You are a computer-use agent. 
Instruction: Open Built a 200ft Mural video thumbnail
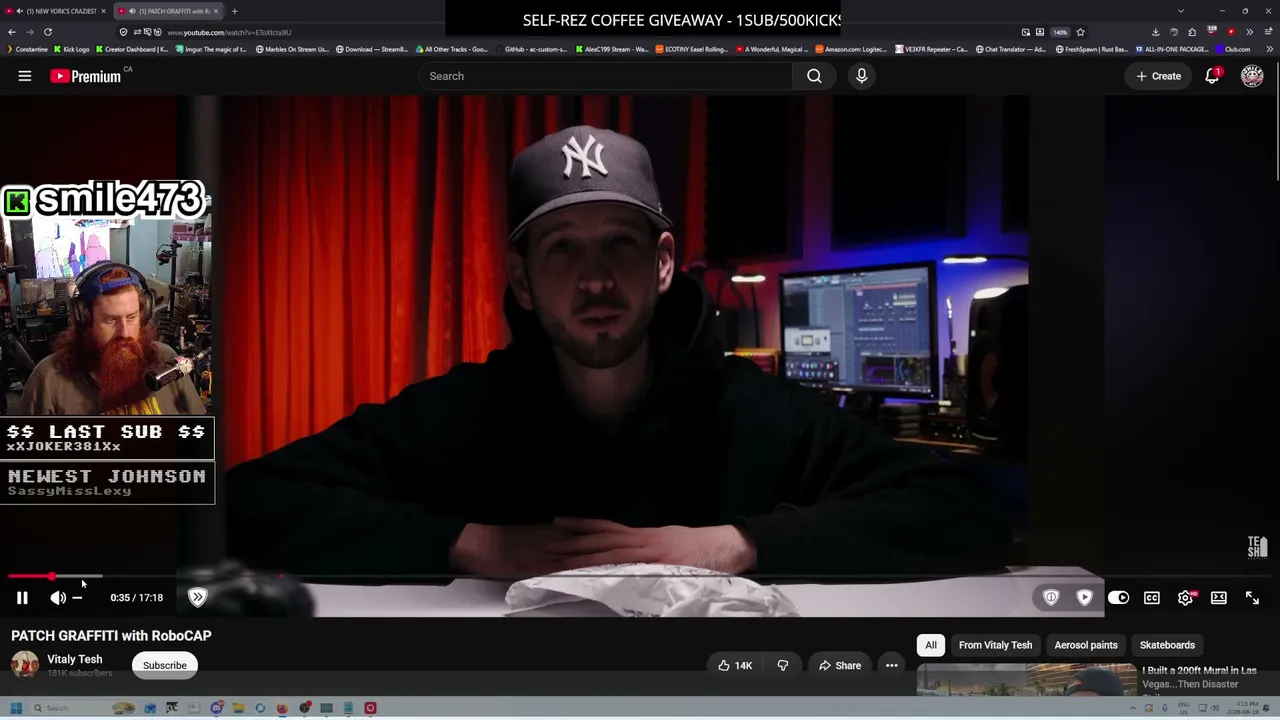click(1027, 680)
